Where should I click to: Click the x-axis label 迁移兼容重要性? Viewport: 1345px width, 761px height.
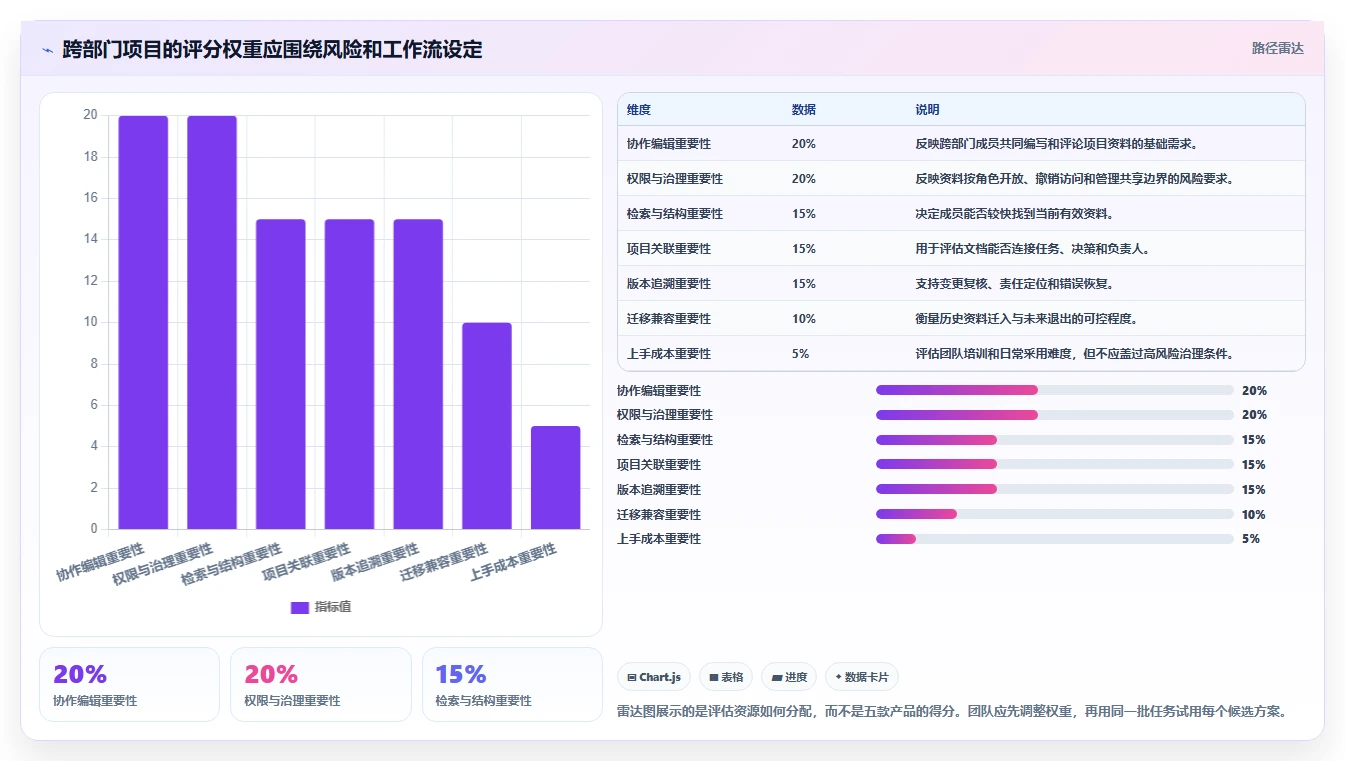[445, 563]
